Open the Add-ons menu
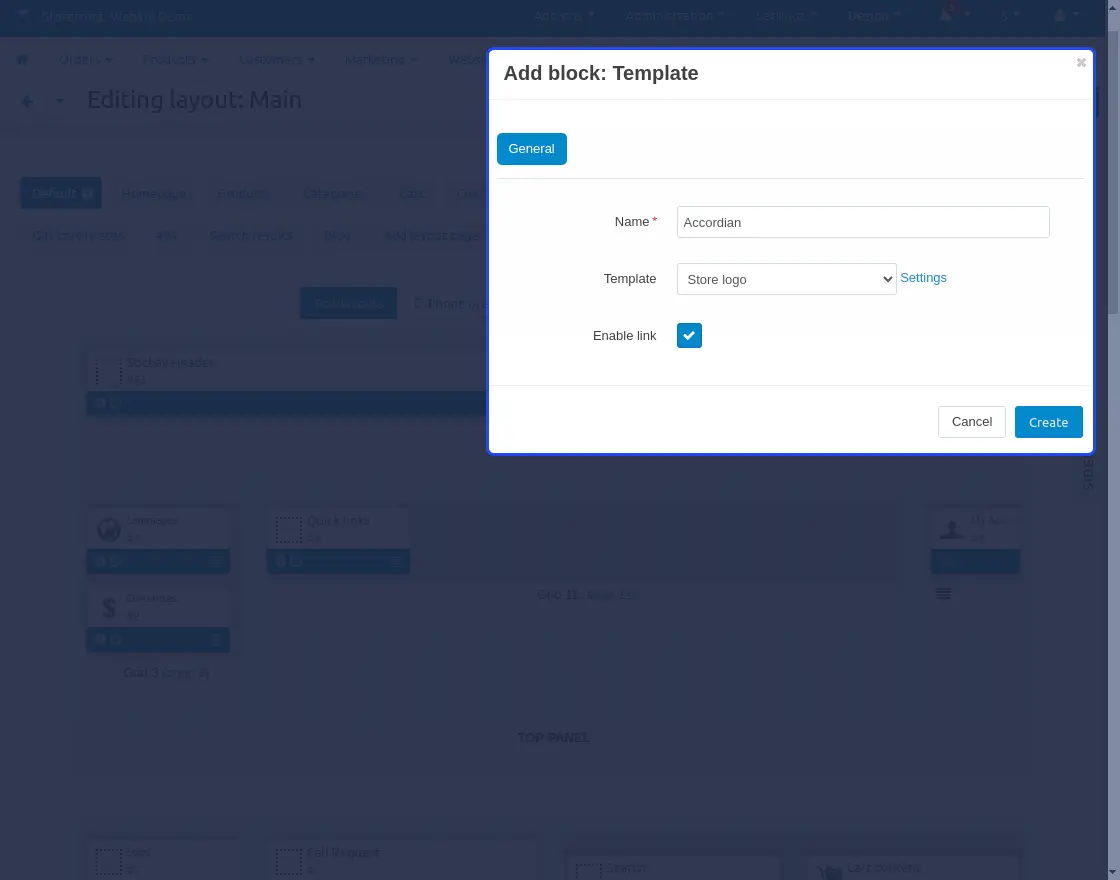Viewport: 1120px width, 880px height. 564,16
